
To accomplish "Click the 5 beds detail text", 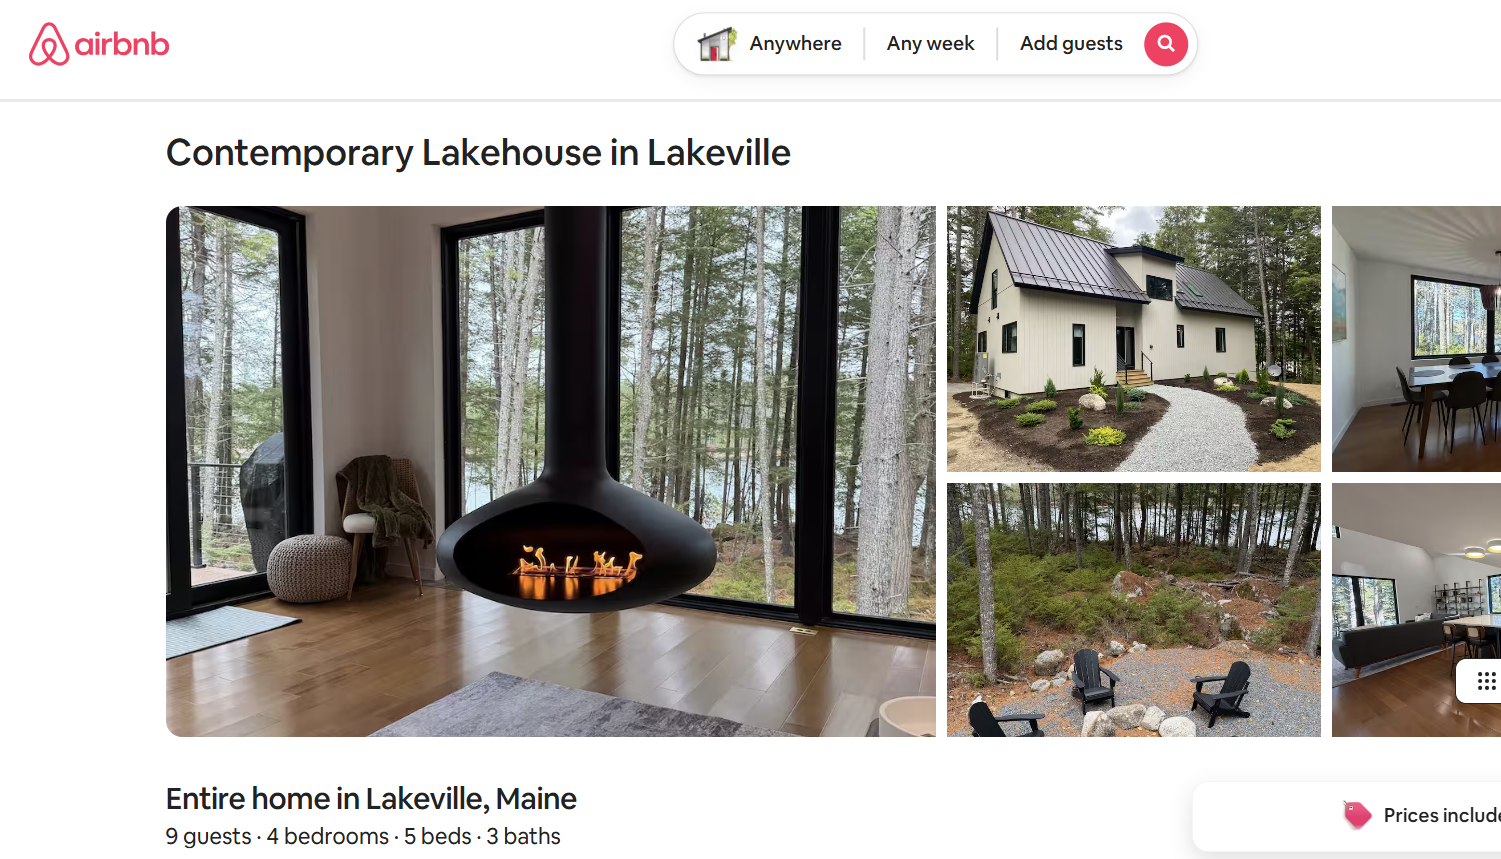I will click(x=438, y=836).
